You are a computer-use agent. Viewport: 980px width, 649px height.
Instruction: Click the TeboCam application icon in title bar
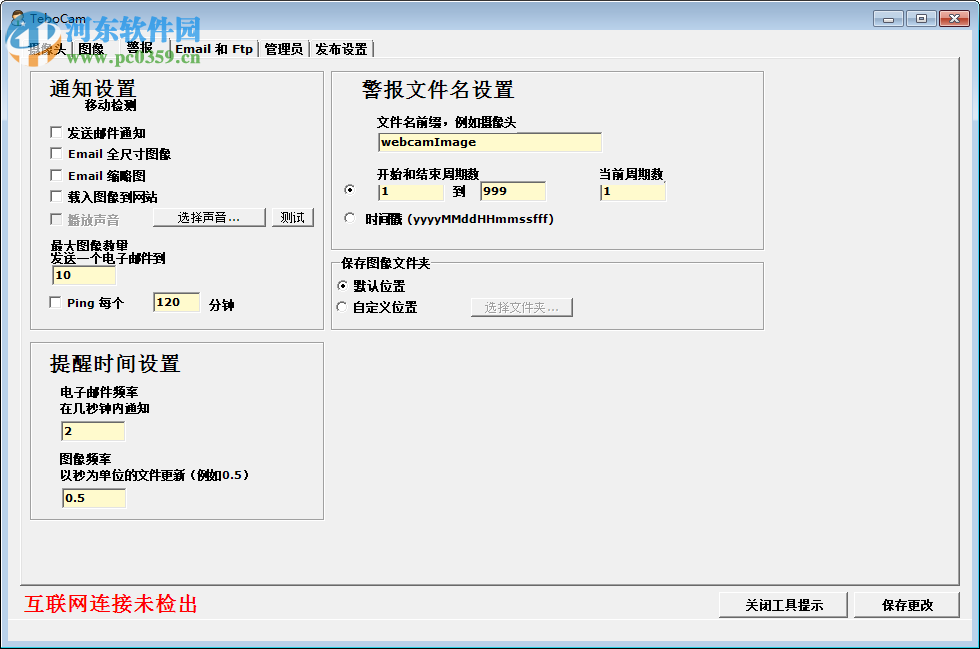tap(17, 17)
